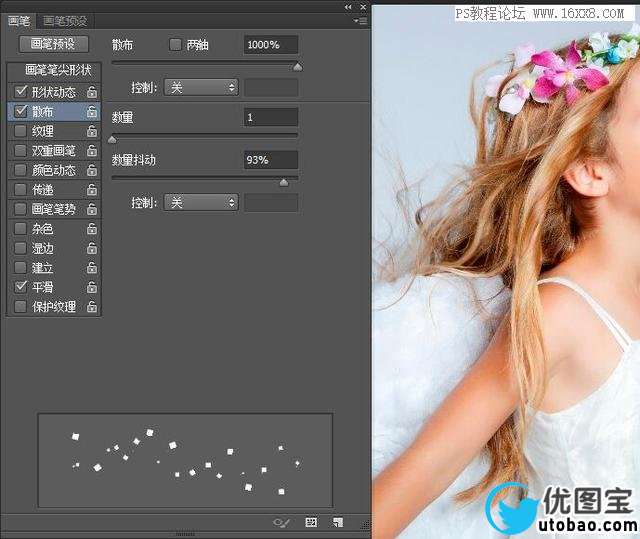
Task: Select the 传递 label in list
Action: [x=42, y=190]
